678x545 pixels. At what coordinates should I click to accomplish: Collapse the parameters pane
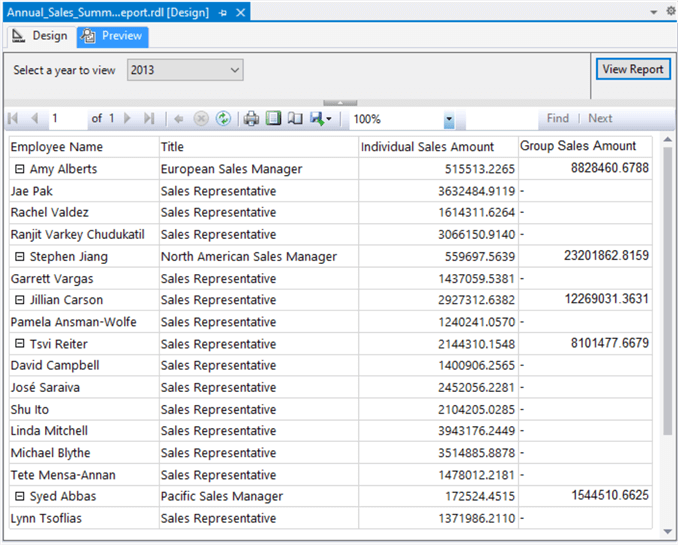click(x=340, y=103)
